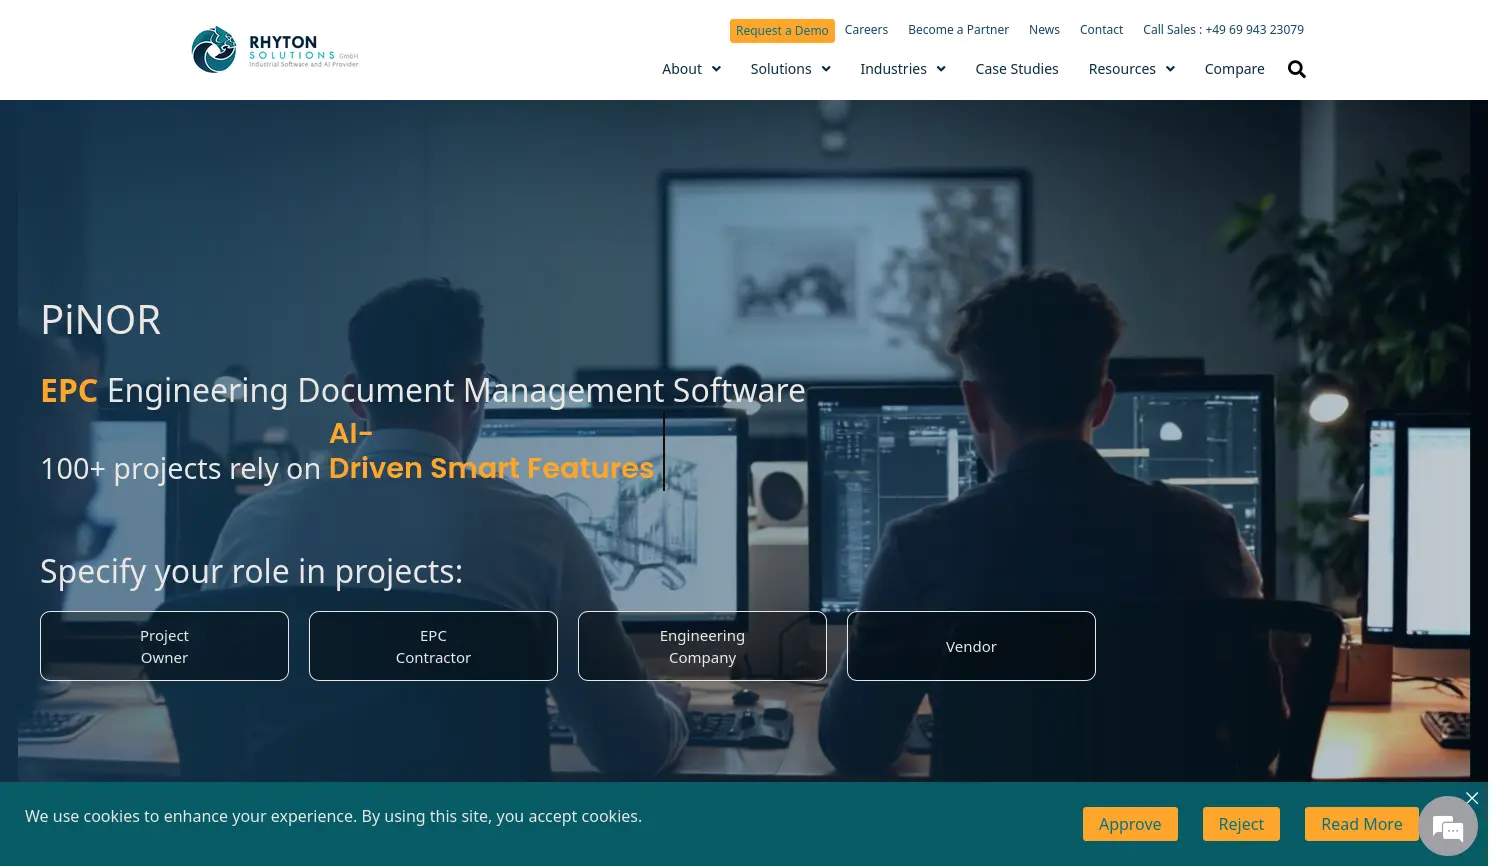
Task: Select the Project Owner role
Action: (x=164, y=646)
